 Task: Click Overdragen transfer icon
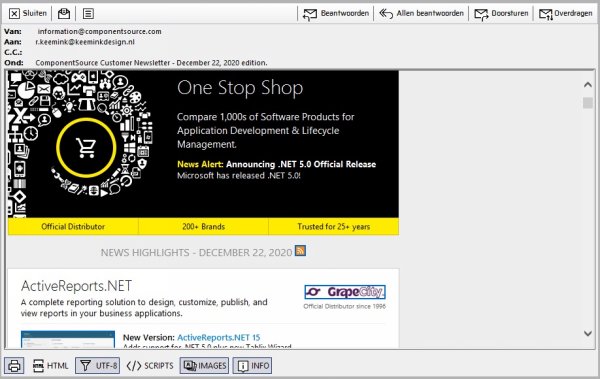[546, 14]
